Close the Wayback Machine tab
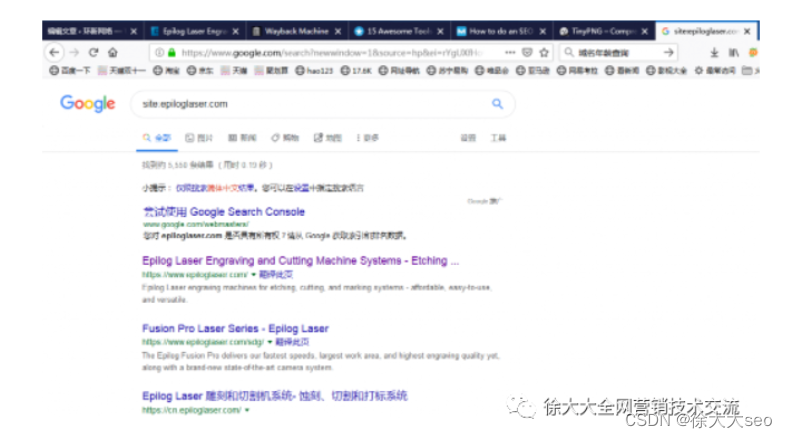 click(338, 31)
